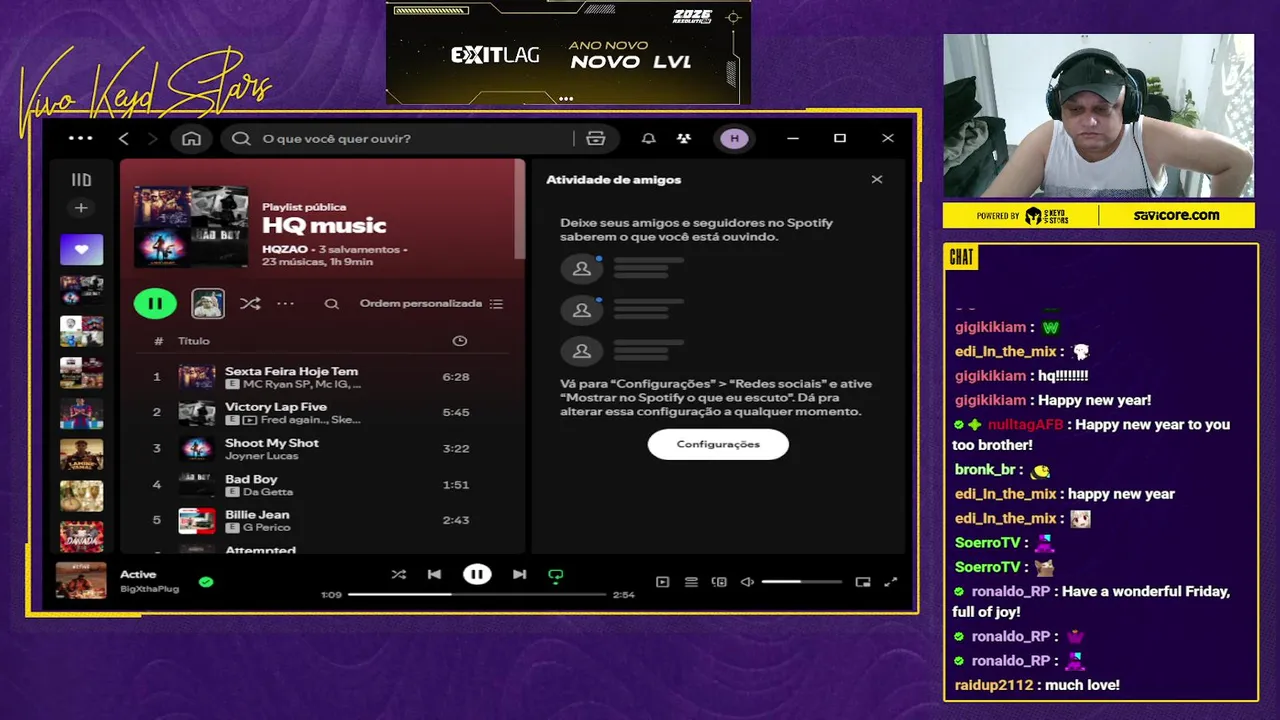The height and width of the screenshot is (720, 1280).
Task: Toggle shuffle in the player bar
Action: tap(399, 574)
